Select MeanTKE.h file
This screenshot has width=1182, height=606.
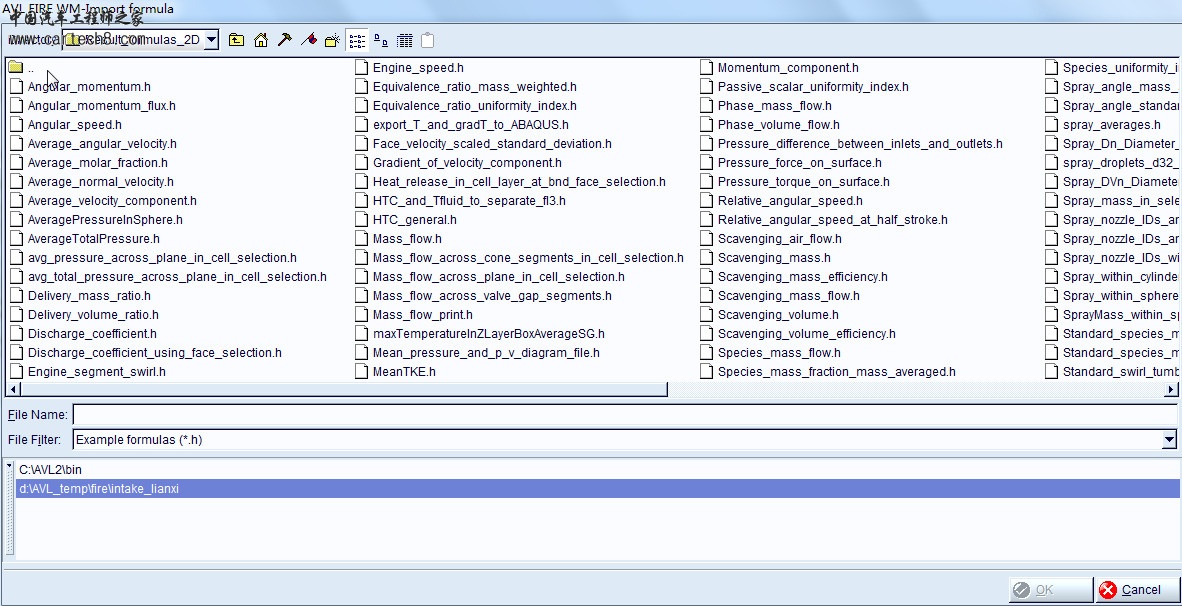396,372
